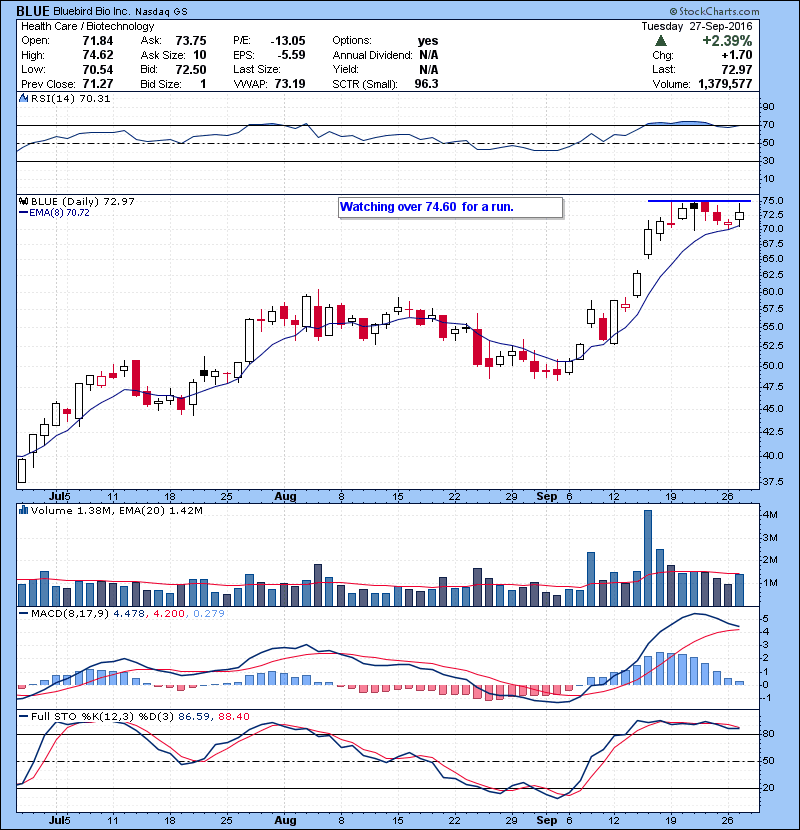Viewport: 800px width, 830px height.
Task: Click the VWAP value 73.19
Action: click(290, 84)
